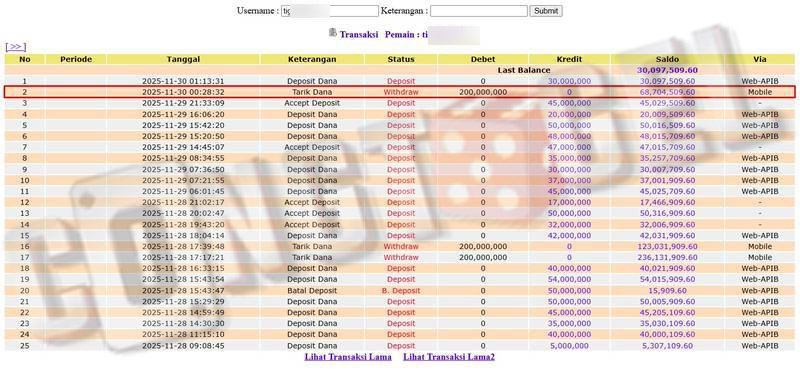
Task: Click kredit value 5,000,000 in row 25
Action: 569,346
